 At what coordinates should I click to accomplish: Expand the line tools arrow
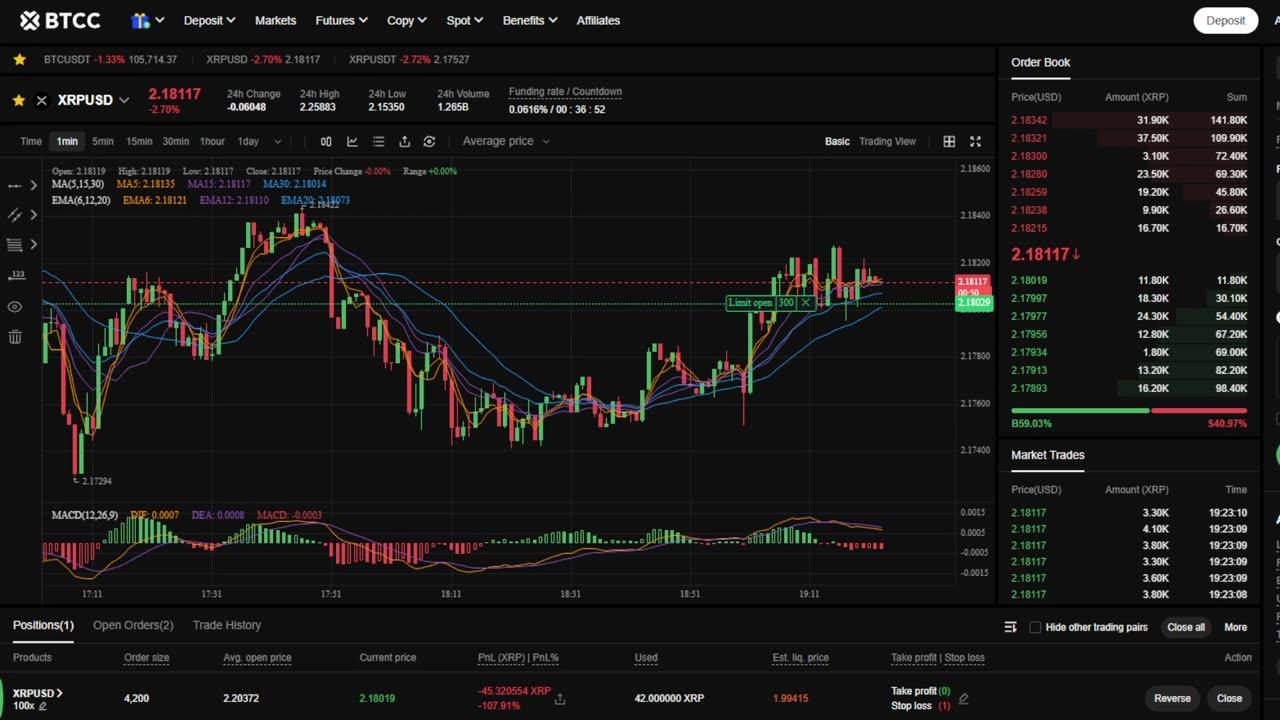pos(33,185)
